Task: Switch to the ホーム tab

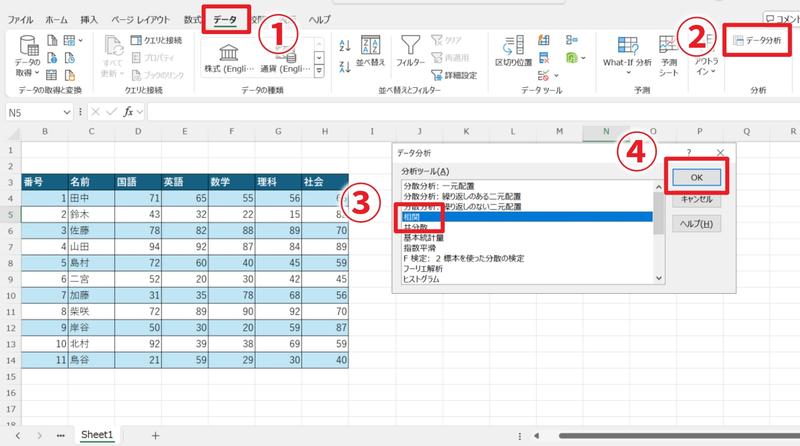Action: click(56, 20)
